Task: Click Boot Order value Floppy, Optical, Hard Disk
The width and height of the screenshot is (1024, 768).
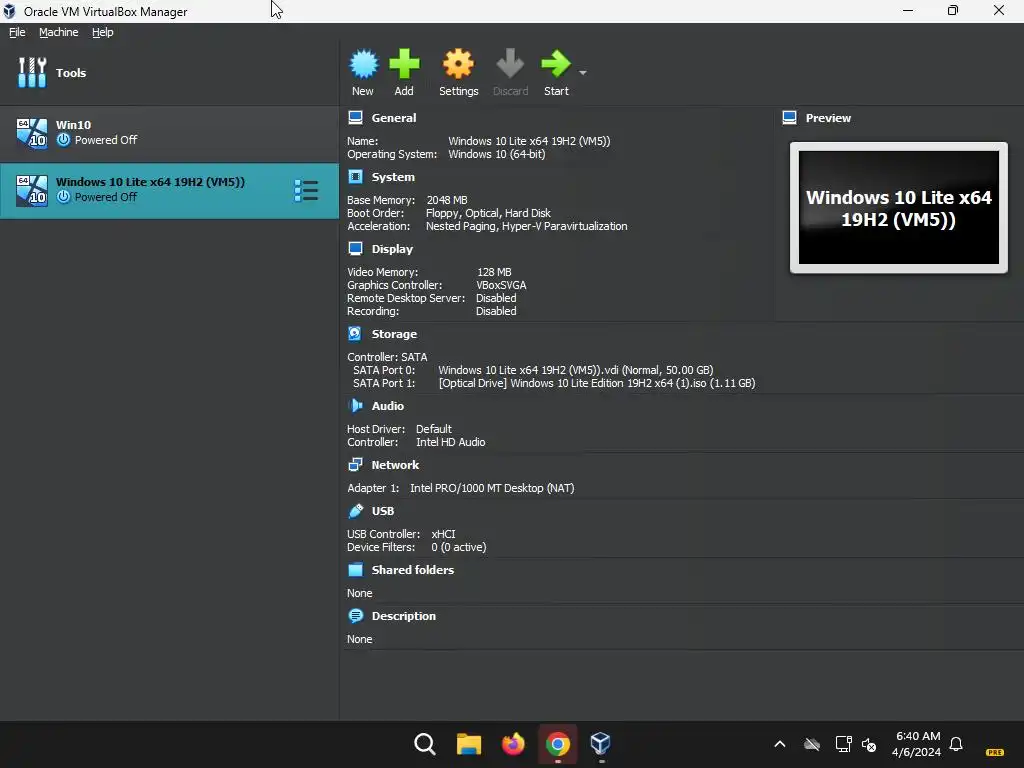Action: coord(488,213)
